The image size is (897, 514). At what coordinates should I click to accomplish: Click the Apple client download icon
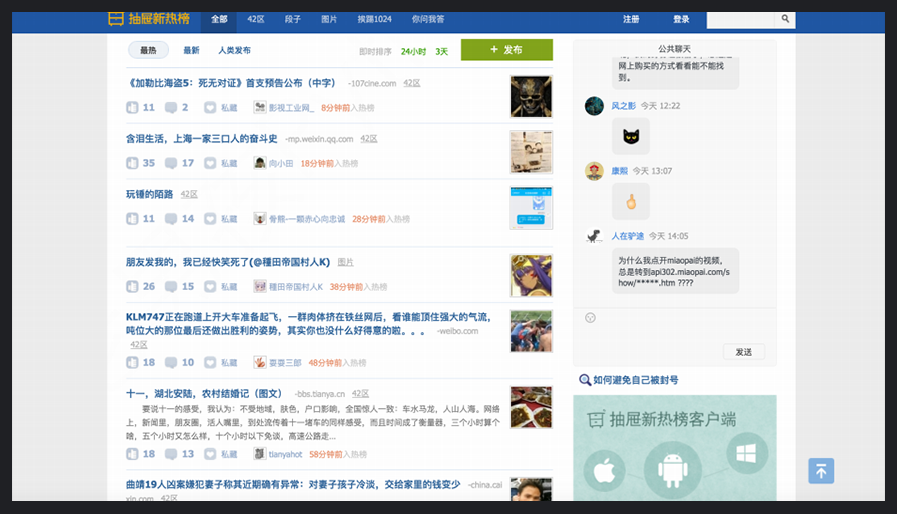[x=602, y=469]
